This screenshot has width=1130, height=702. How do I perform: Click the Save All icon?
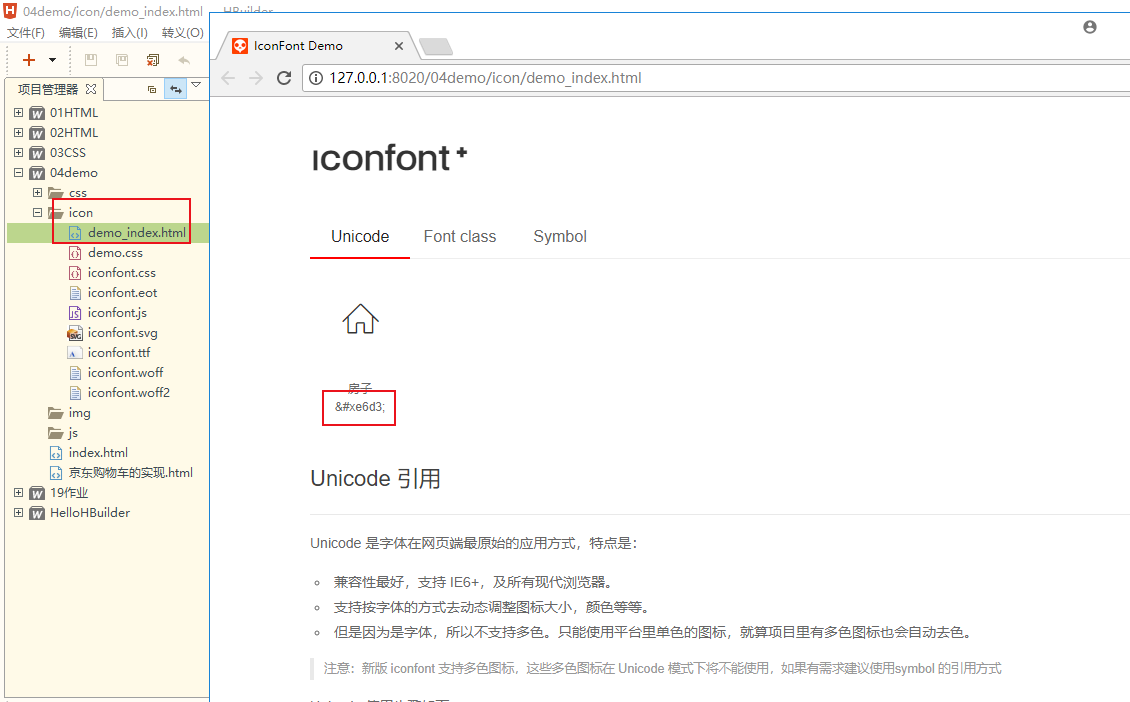(122, 60)
